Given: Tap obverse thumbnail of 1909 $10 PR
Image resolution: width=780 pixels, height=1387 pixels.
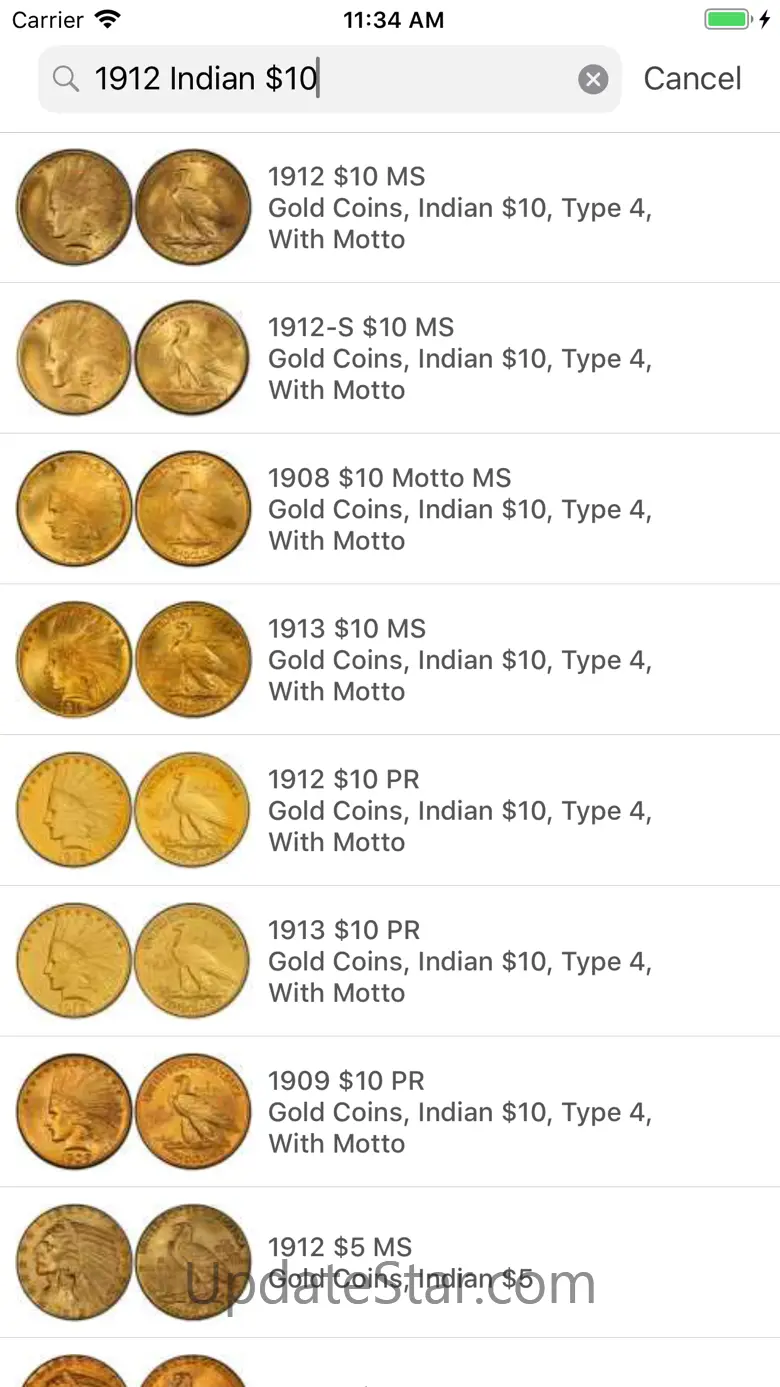Looking at the screenshot, I should point(74,1112).
